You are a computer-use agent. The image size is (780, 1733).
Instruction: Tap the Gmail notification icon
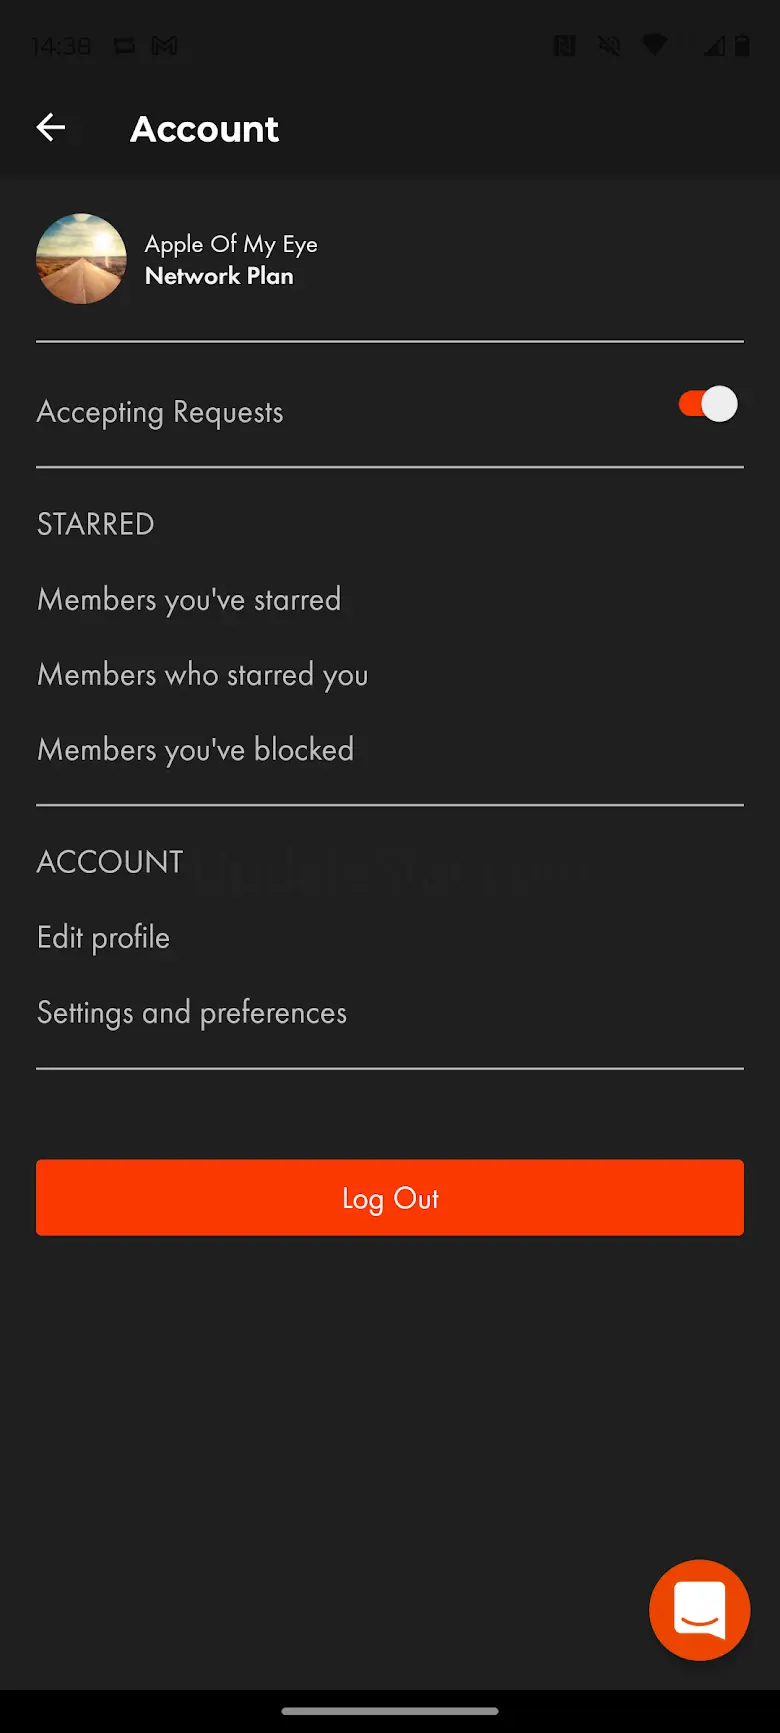click(x=164, y=46)
